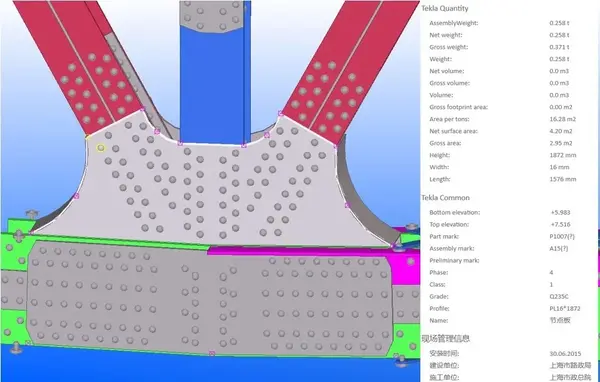The image size is (600, 382).
Task: Select the Width value 16 mm
Action: (559, 167)
